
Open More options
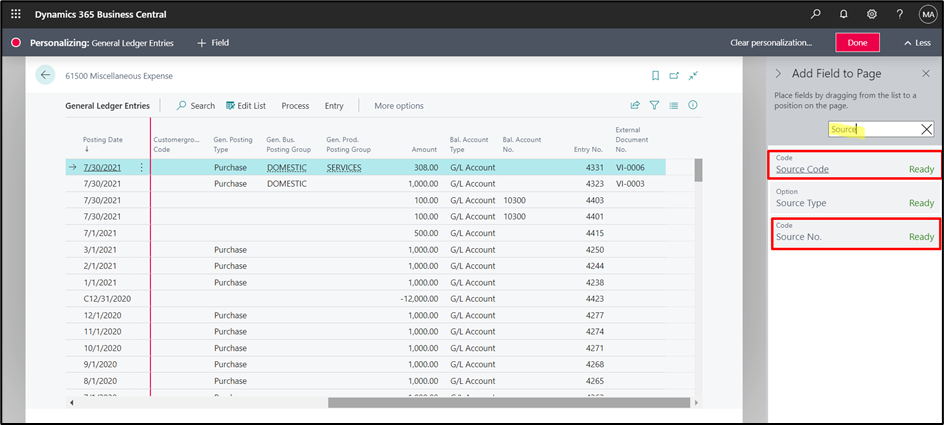click(x=399, y=105)
